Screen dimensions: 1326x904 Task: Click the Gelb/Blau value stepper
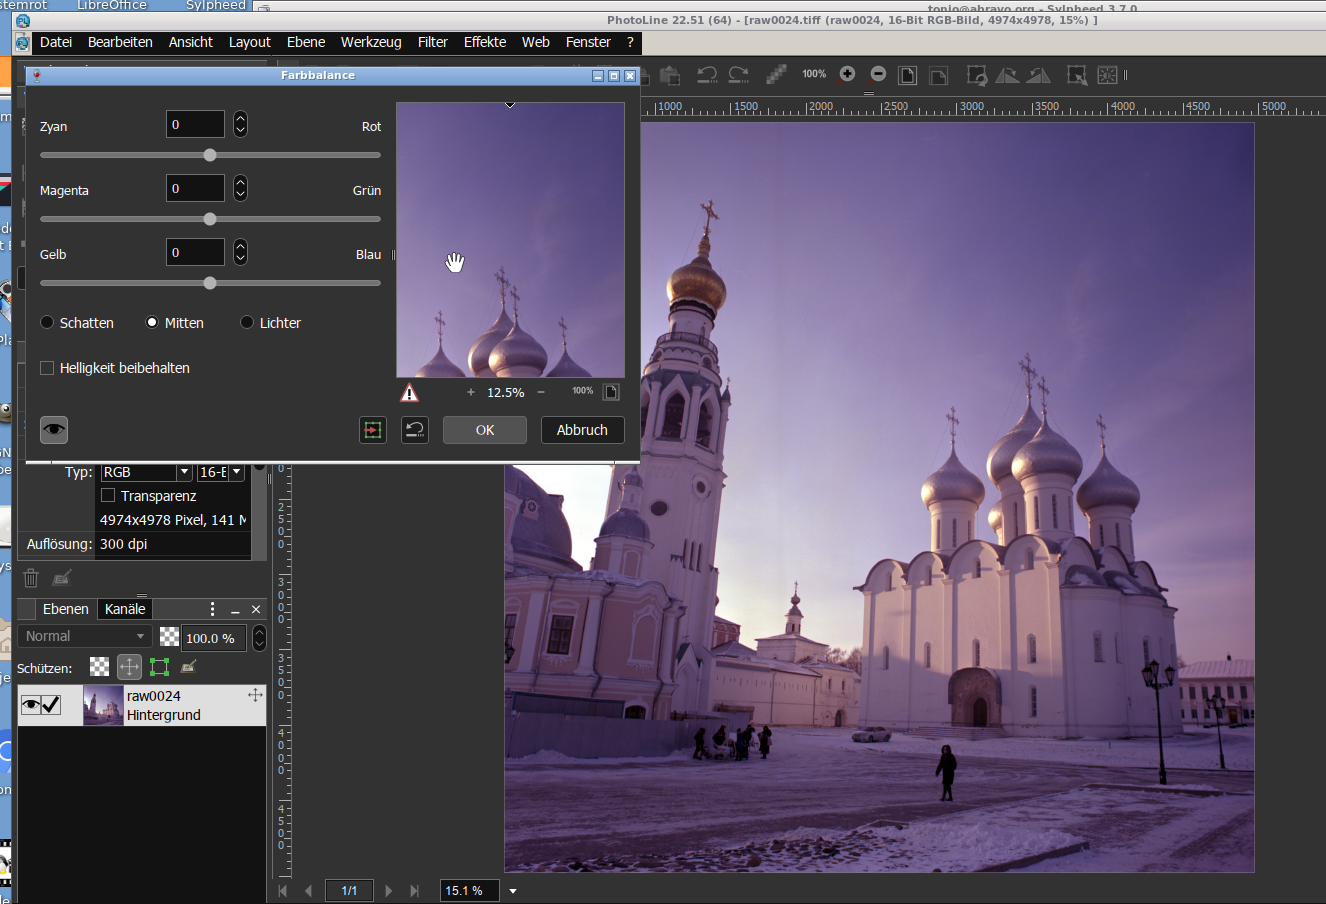pos(240,252)
